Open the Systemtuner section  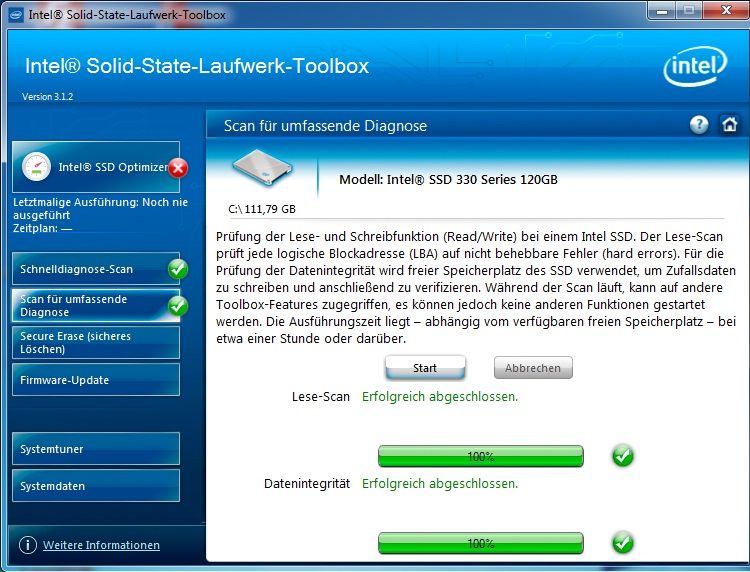[x=96, y=449]
